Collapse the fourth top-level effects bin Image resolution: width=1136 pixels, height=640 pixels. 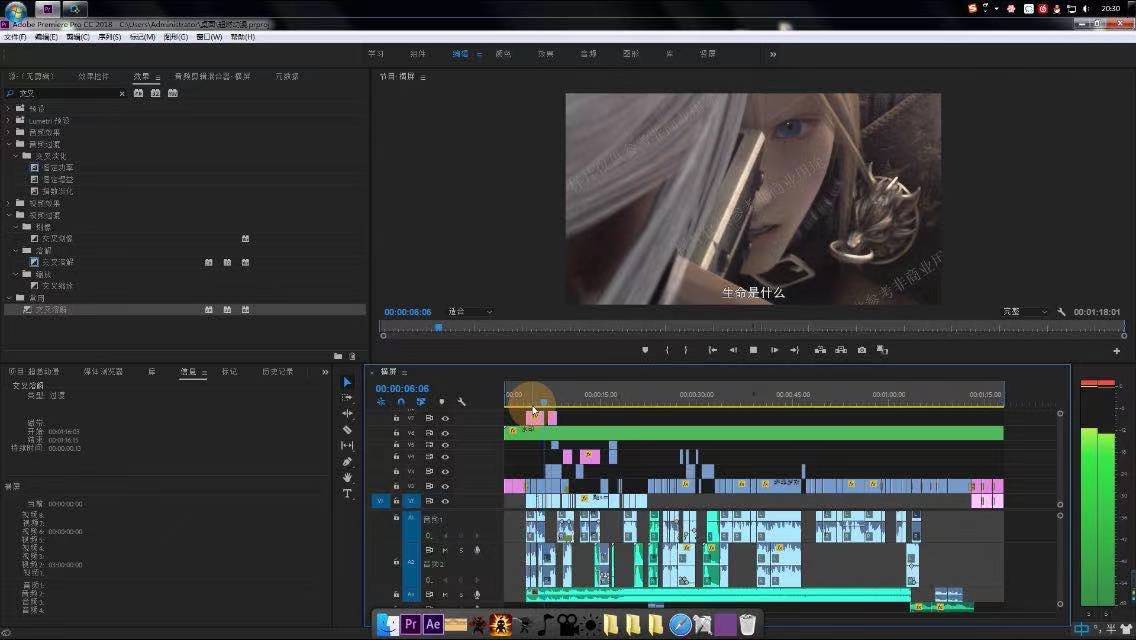click(9, 144)
